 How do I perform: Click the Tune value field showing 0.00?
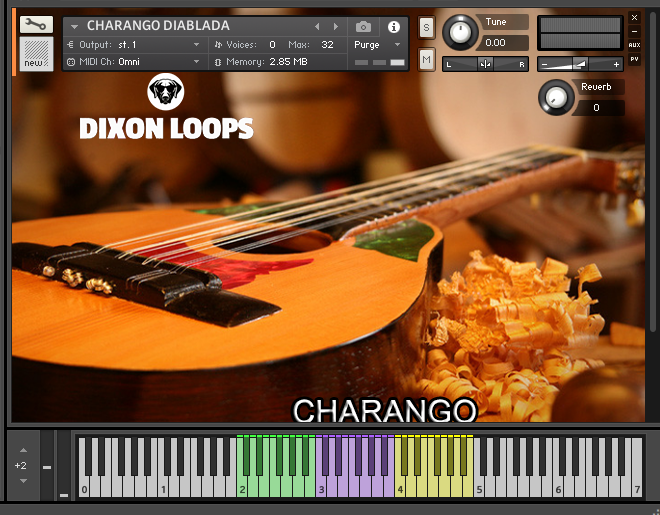(502, 43)
